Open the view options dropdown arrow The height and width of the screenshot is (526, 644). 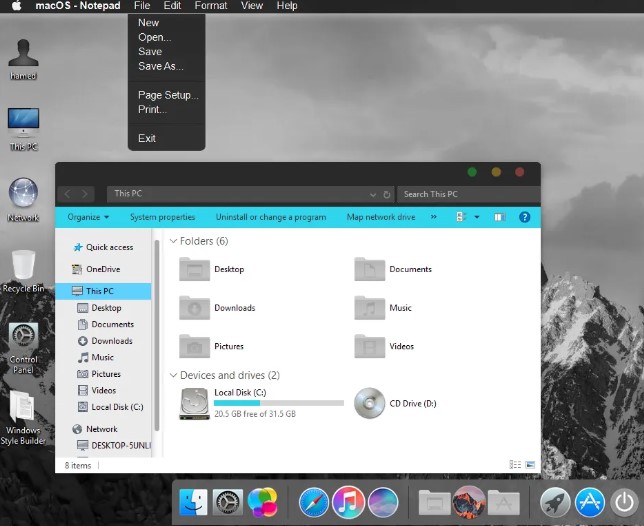pos(477,217)
